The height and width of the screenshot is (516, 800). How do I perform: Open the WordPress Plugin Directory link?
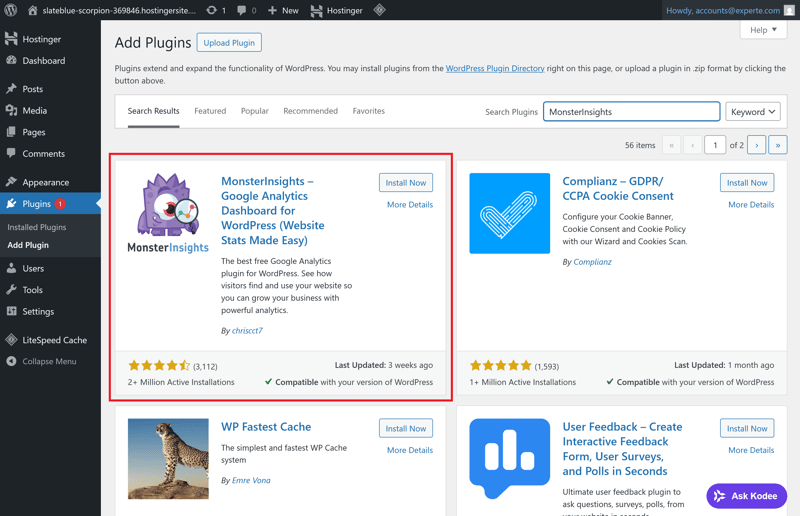coord(494,69)
